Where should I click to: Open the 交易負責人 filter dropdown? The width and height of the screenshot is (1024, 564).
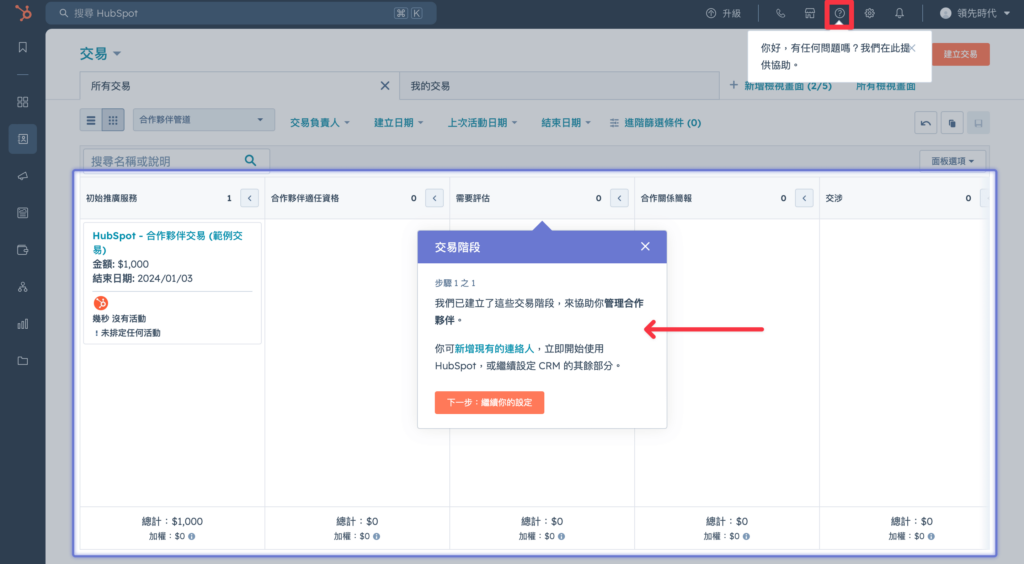320,123
